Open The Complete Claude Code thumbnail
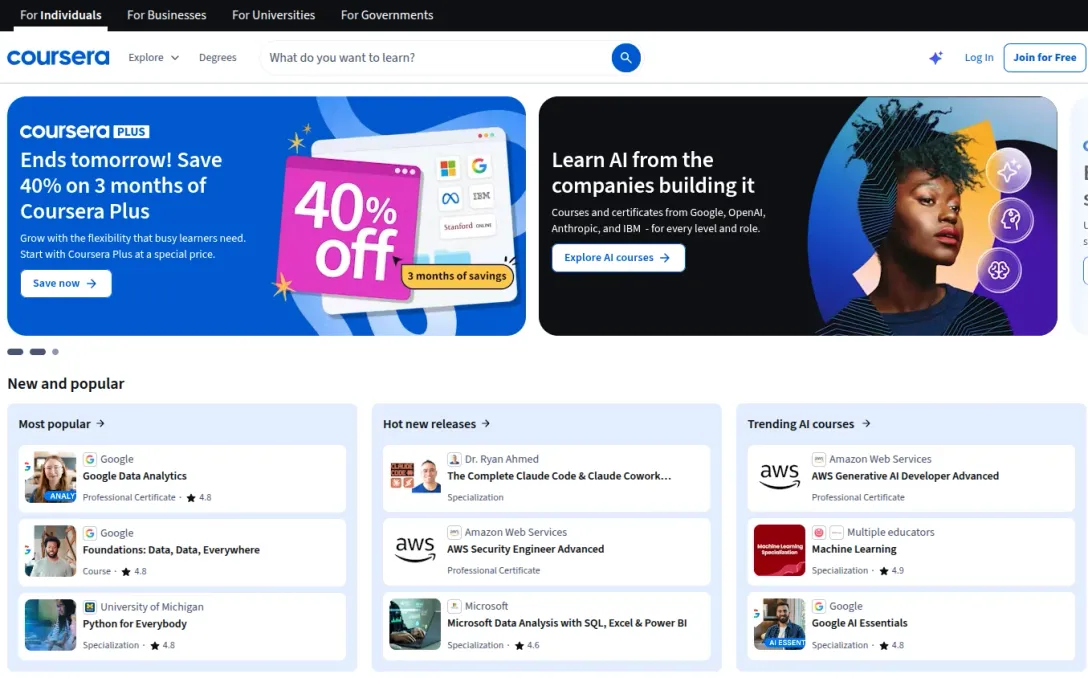Screen dimensions: 1088x678 click(x=415, y=477)
